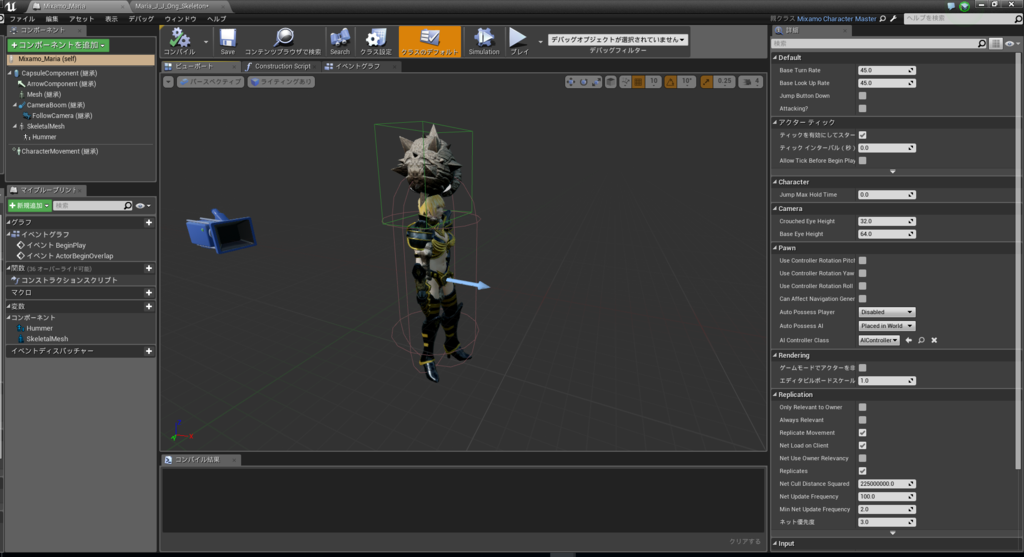The width and height of the screenshot is (1024, 557).
Task: Toggle the Always Relevant checkbox
Action: pyautogui.click(x=863, y=421)
